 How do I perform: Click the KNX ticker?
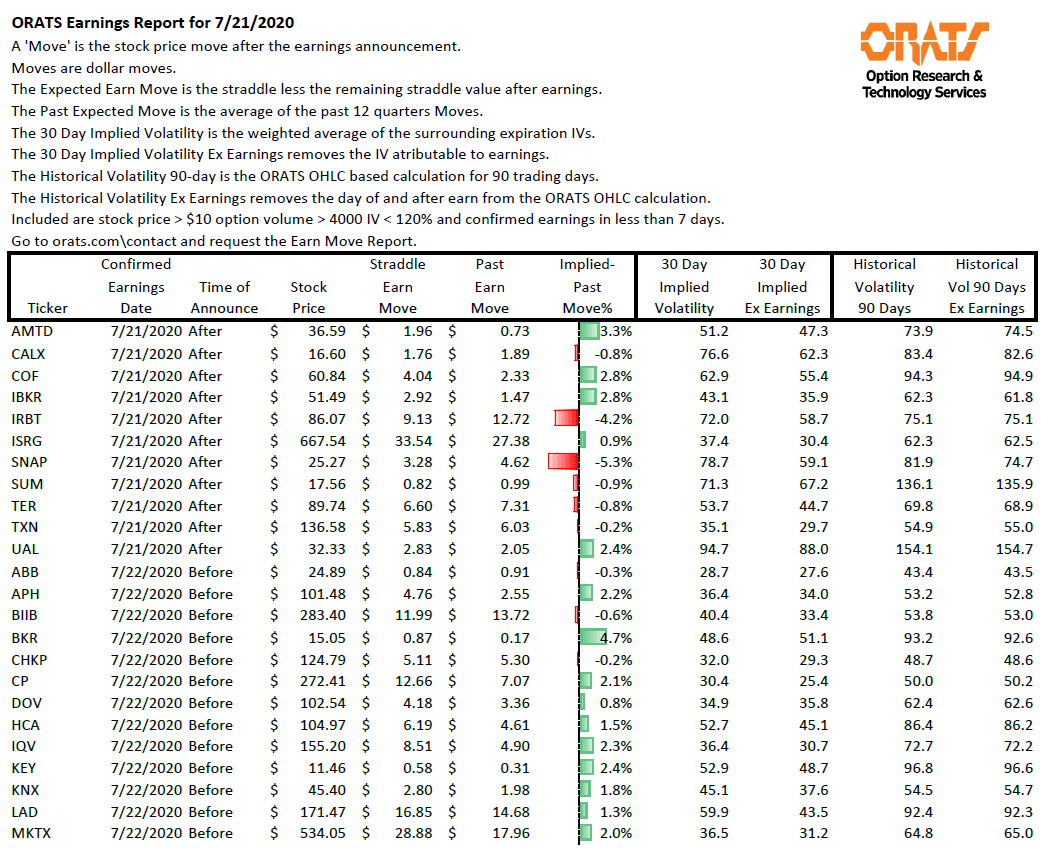tap(25, 790)
